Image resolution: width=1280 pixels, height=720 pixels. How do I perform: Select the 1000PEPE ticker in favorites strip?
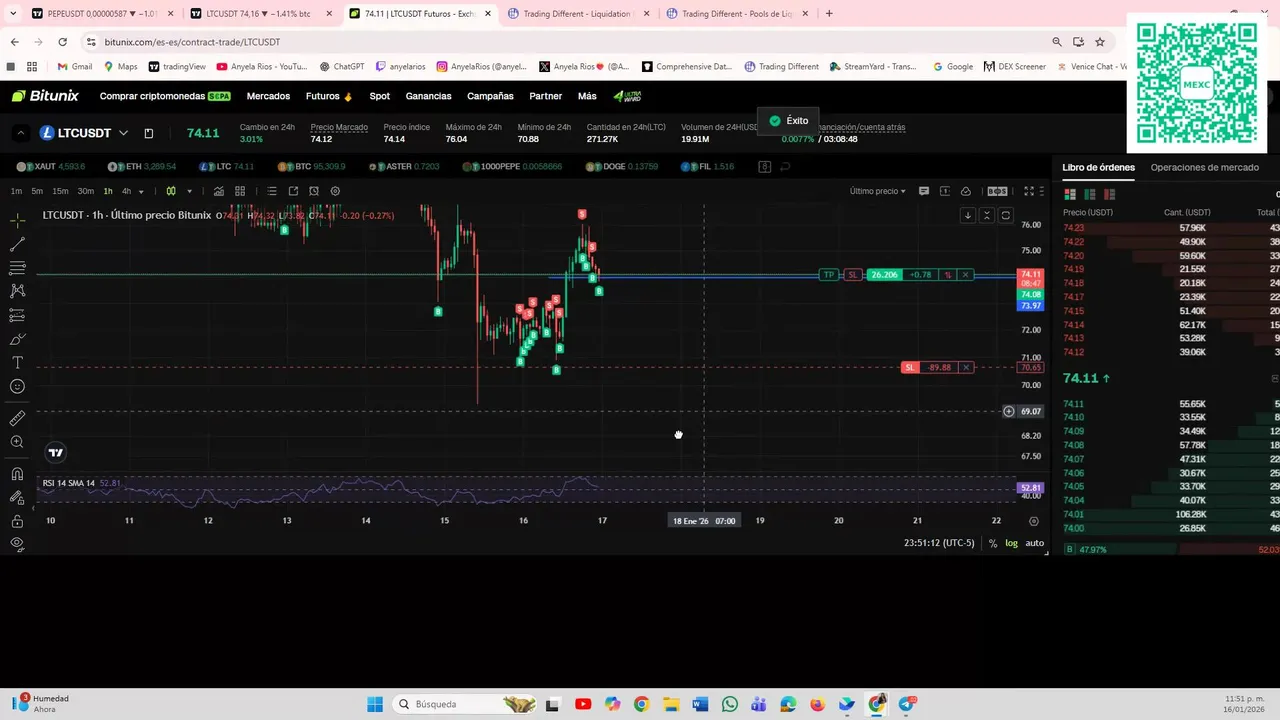tap(514, 166)
